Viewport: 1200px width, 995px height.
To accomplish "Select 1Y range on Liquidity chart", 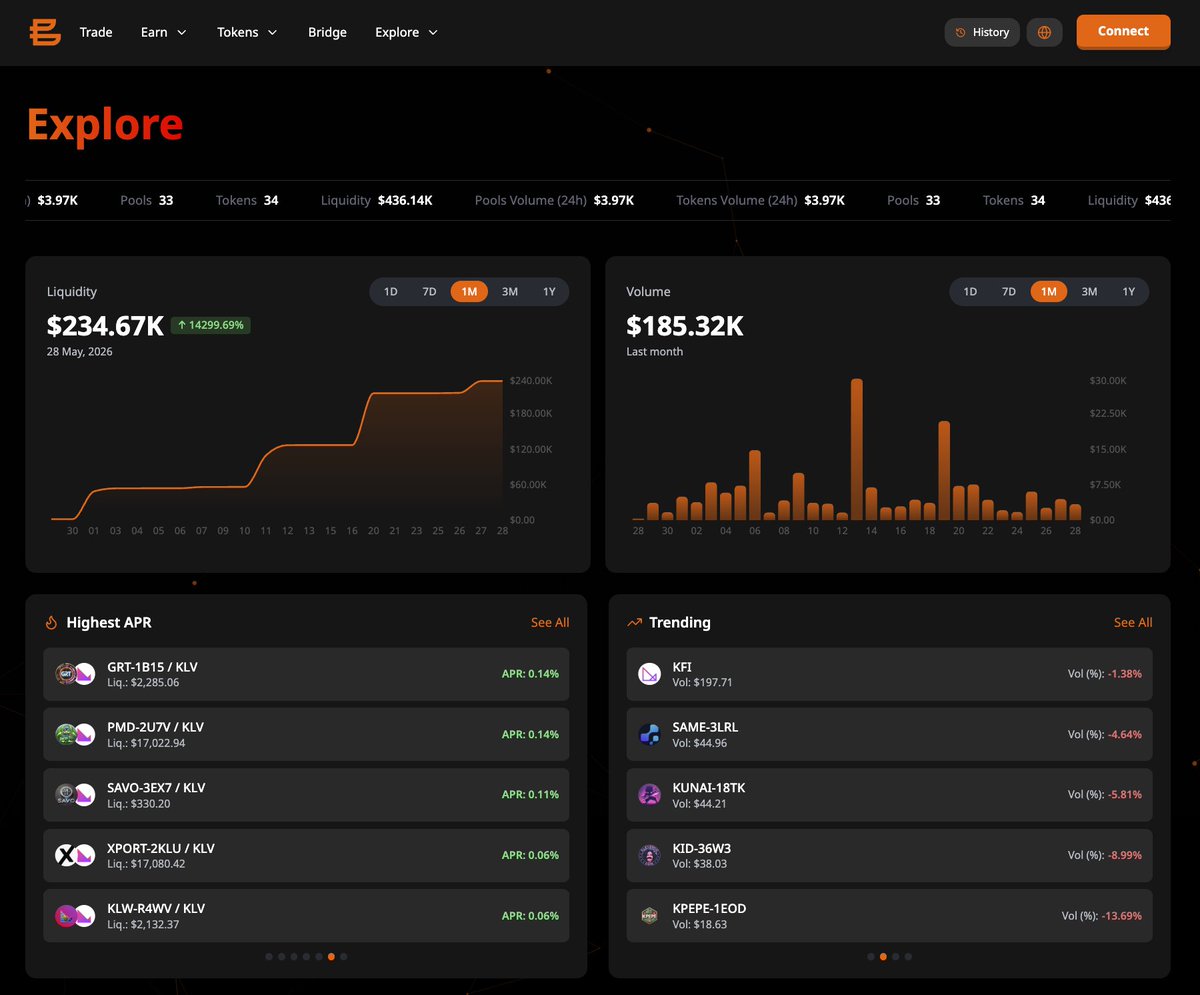I will [549, 292].
